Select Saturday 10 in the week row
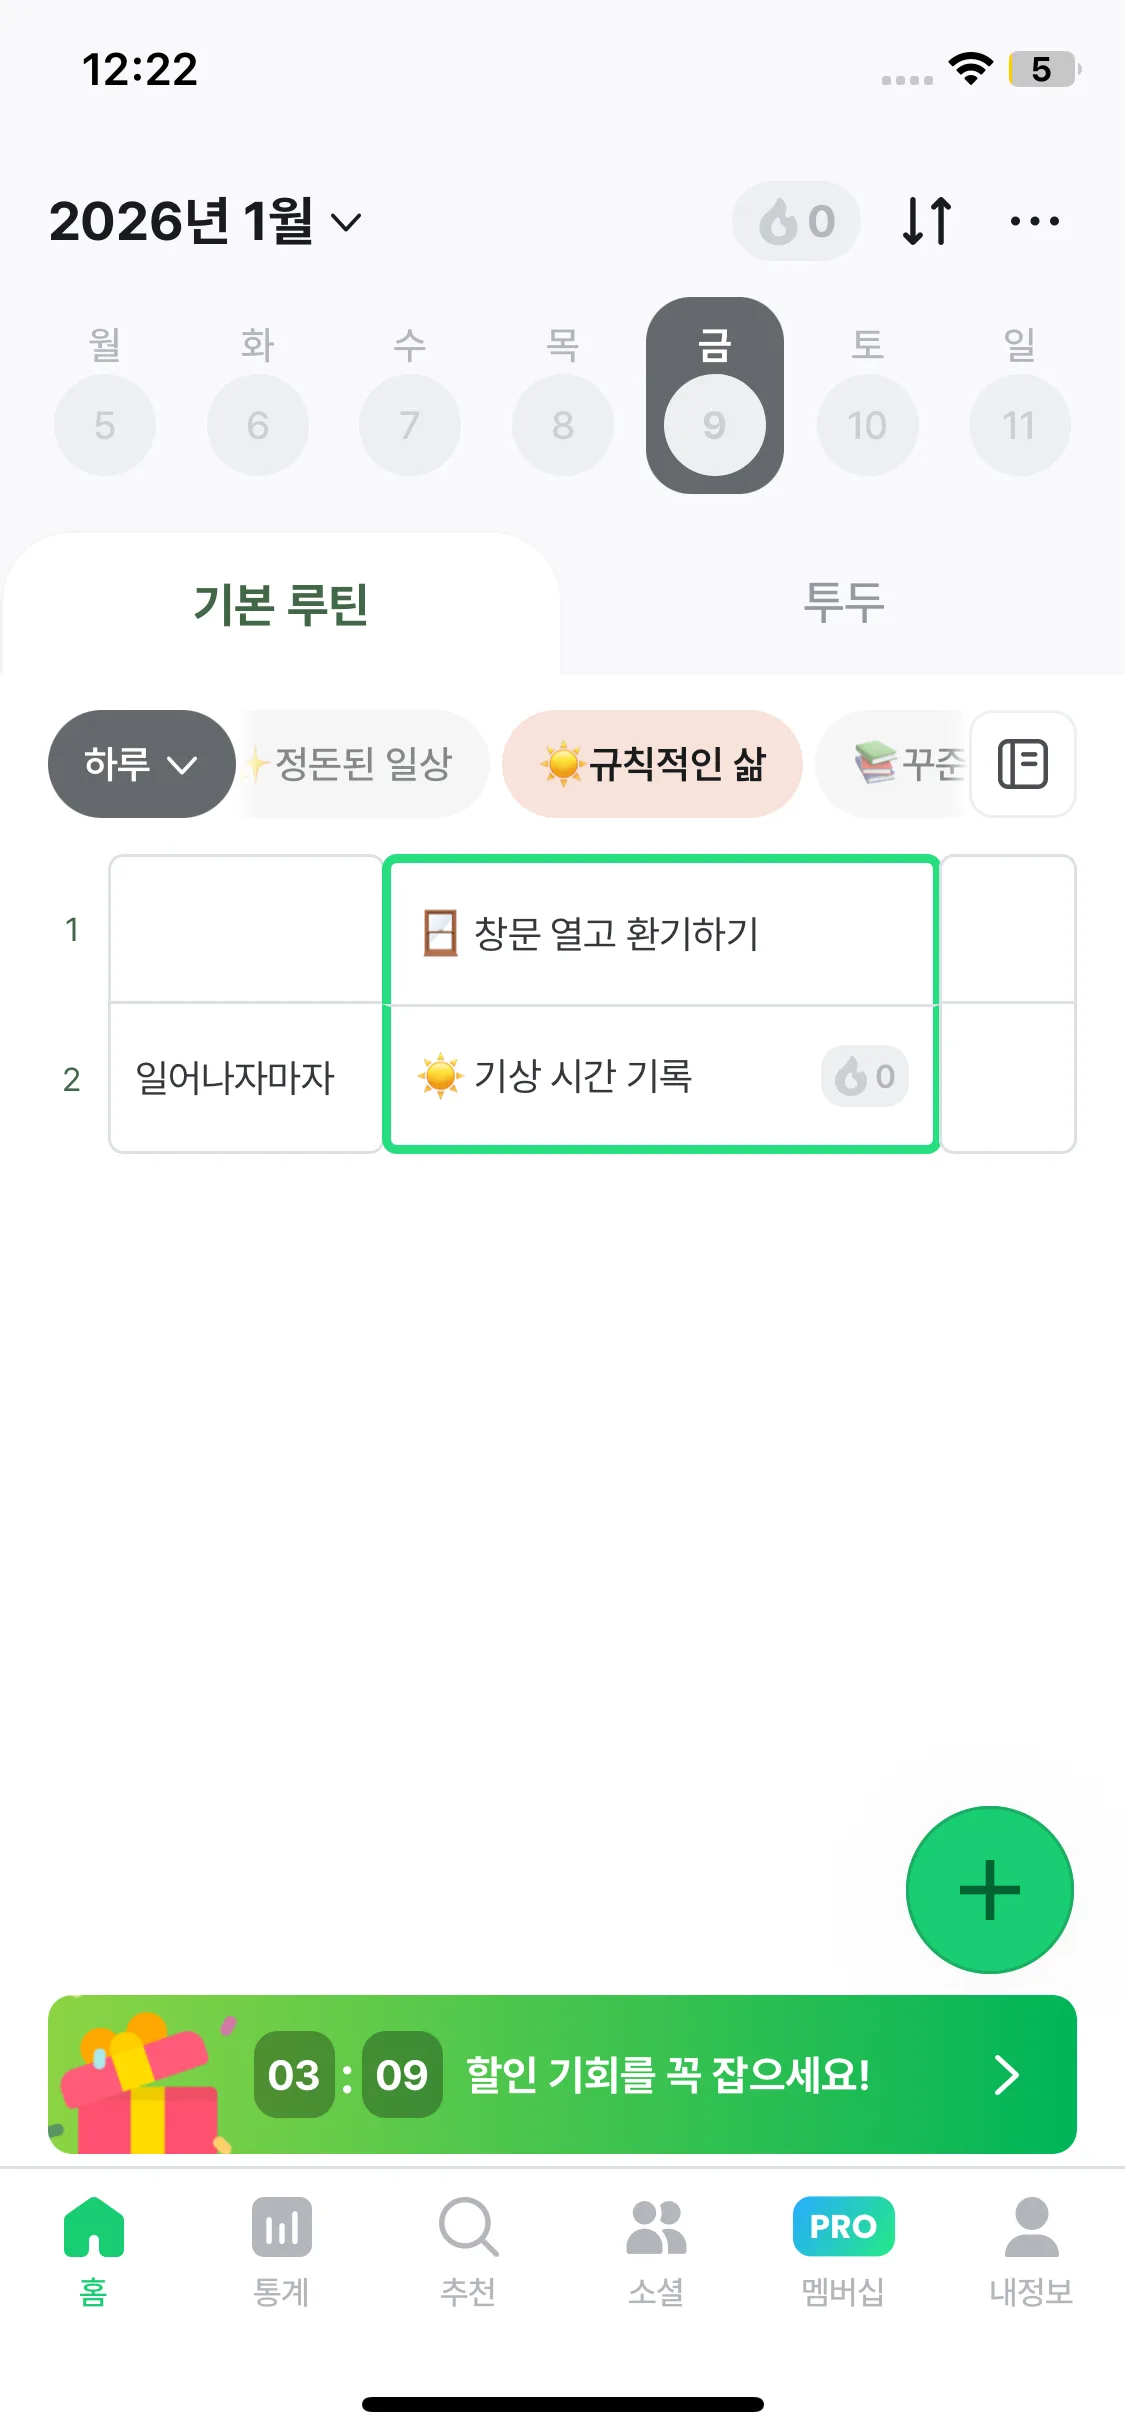 pos(867,425)
